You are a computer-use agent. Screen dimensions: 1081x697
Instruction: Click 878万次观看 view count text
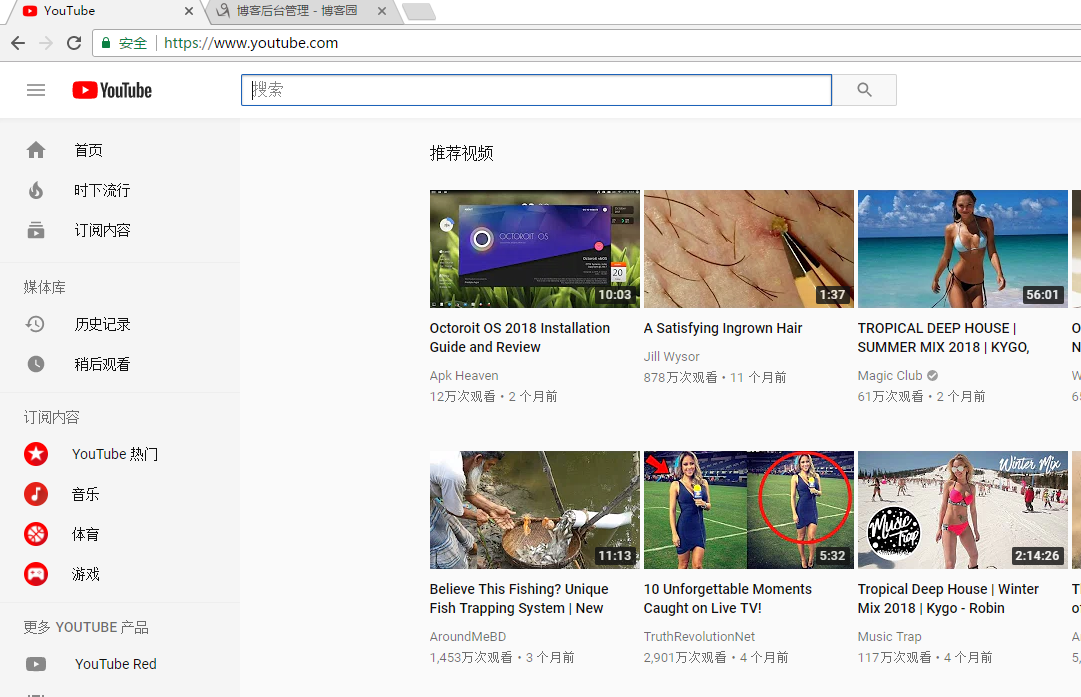tap(680, 377)
